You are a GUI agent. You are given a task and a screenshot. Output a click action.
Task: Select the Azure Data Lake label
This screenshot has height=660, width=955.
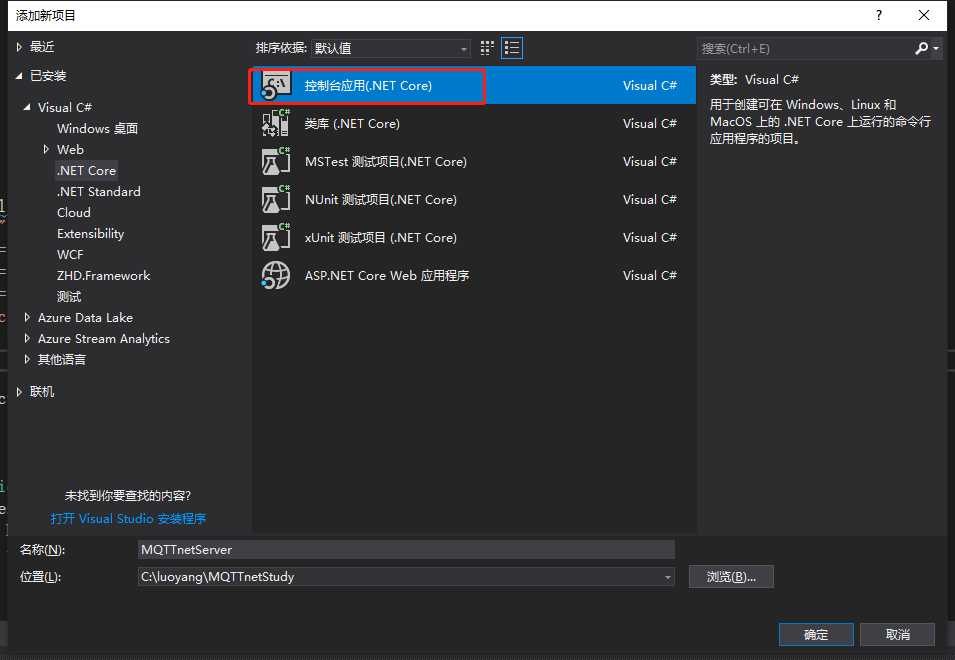(x=85, y=317)
